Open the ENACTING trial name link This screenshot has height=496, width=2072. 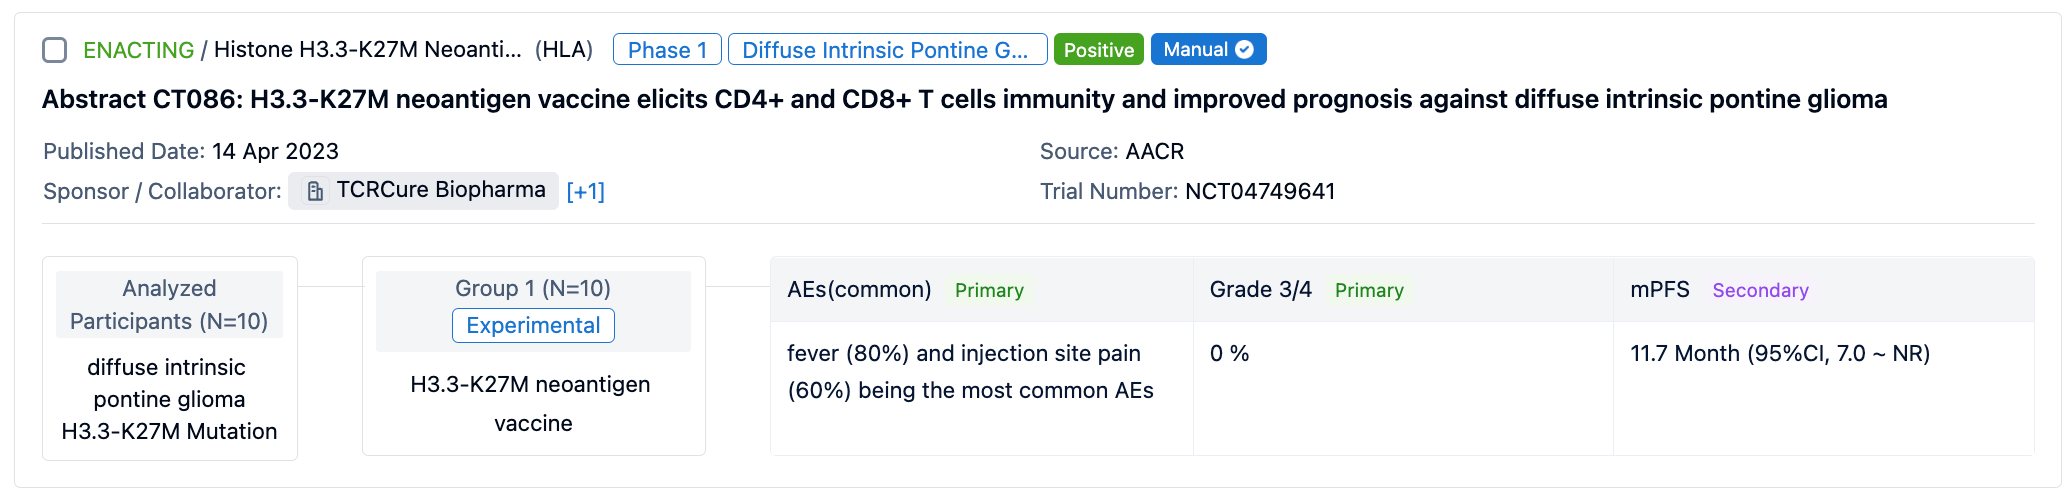(138, 50)
